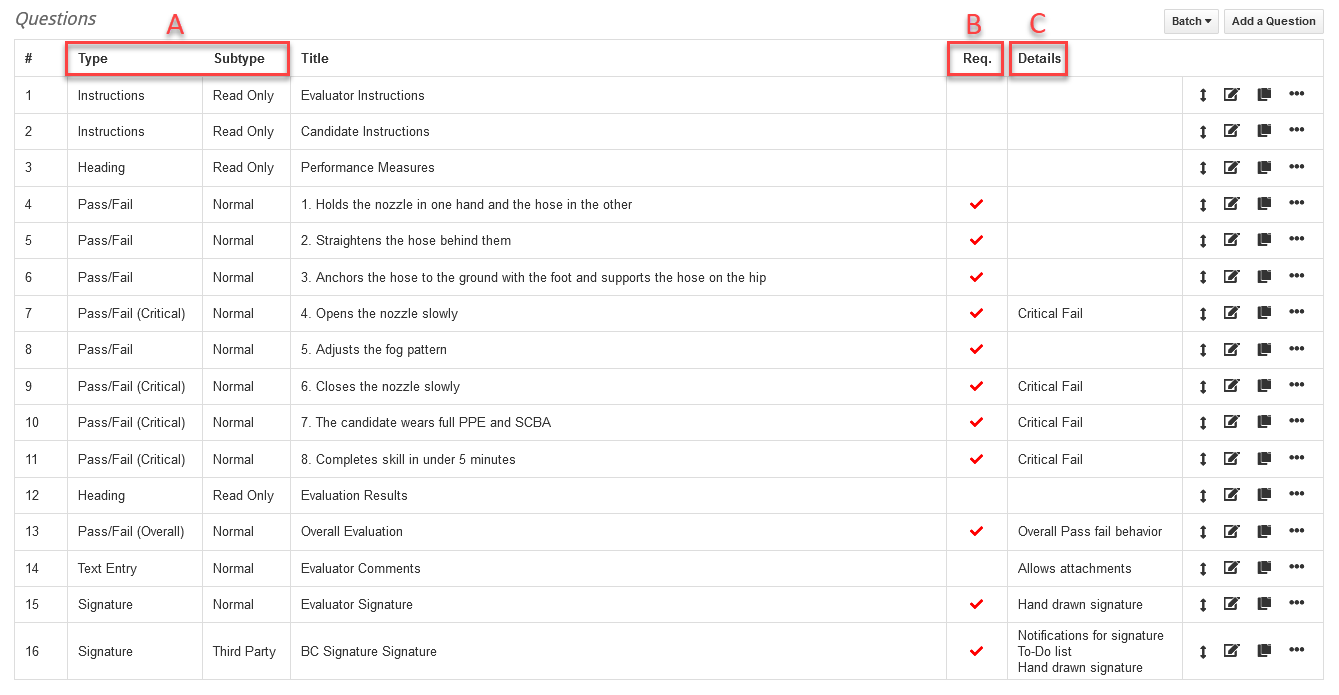Edit the Evaluator Signature question

[1231, 603]
